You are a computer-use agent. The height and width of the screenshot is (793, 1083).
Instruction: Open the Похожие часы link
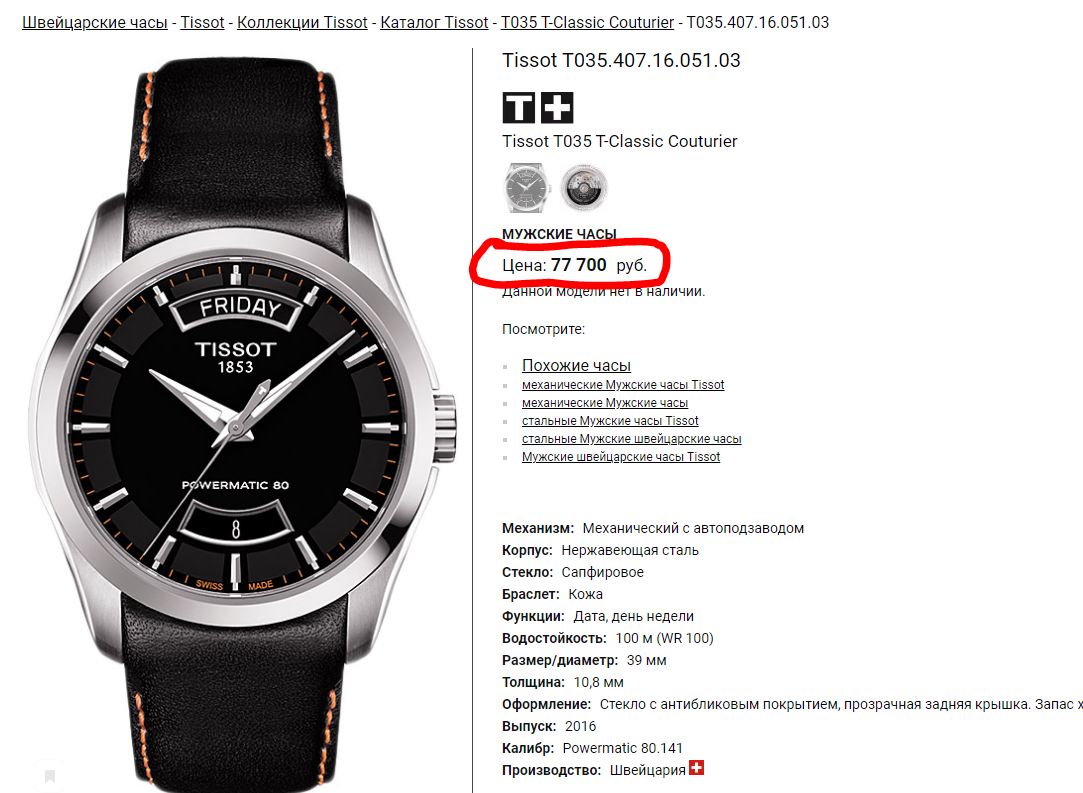[x=576, y=365]
